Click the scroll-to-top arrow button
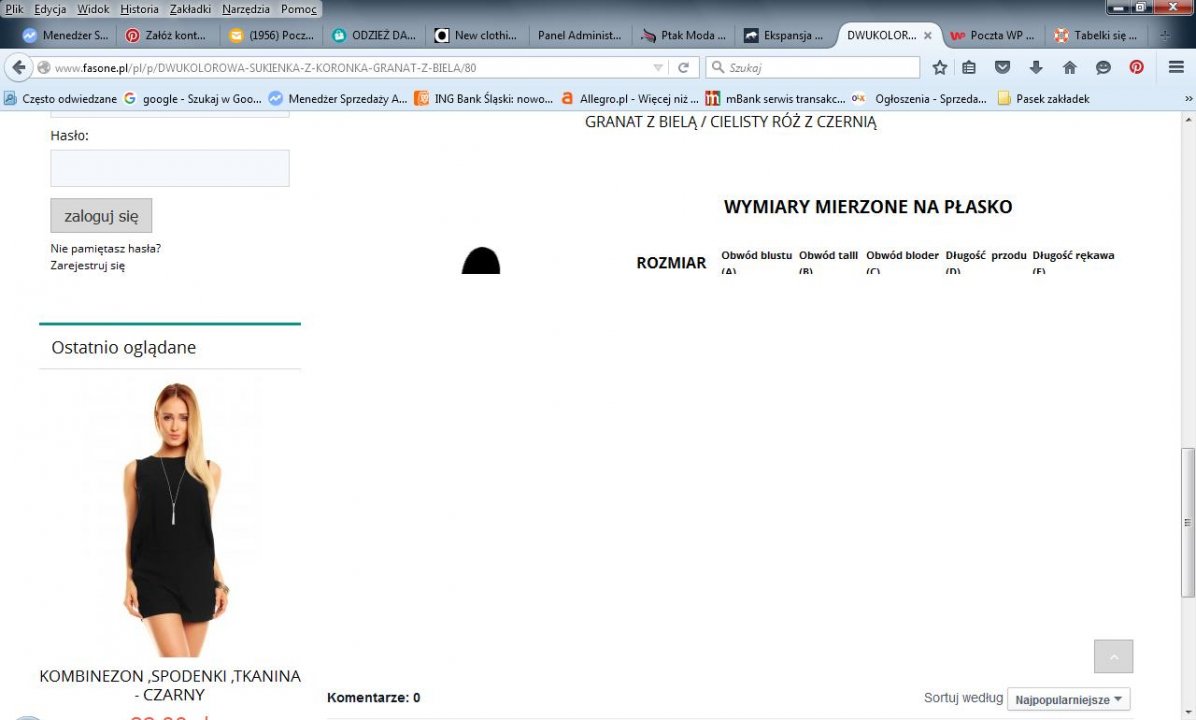Screen dimensions: 1196x720 click(1113, 657)
